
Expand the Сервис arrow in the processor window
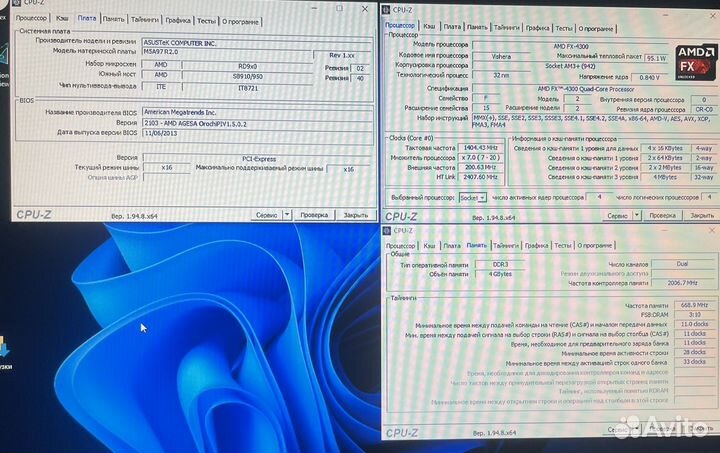(632, 215)
